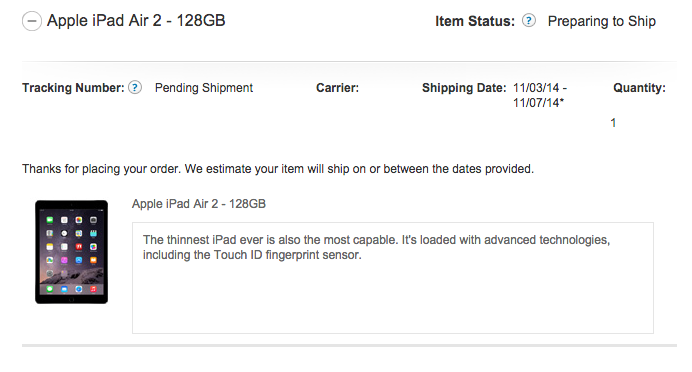Viewport: 692px width, 372px height.
Task: Click the Quantity label
Action: pos(639,88)
